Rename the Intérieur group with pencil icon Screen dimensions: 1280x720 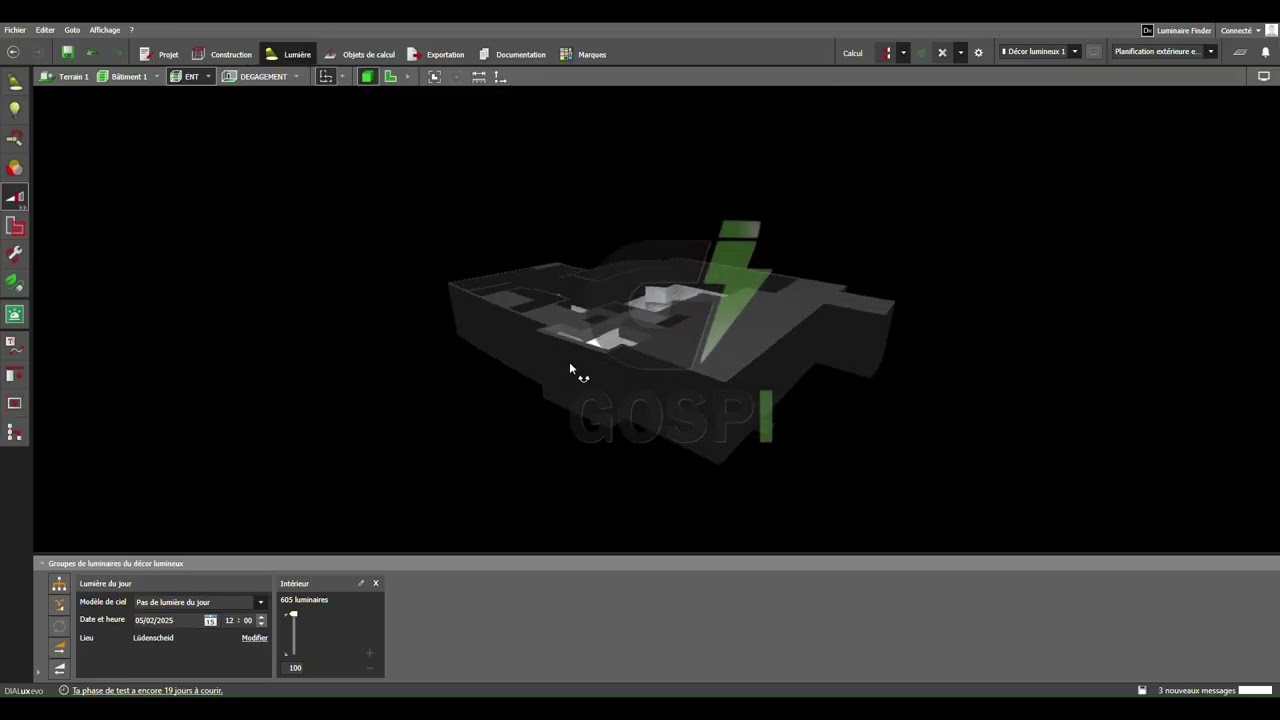pos(361,583)
